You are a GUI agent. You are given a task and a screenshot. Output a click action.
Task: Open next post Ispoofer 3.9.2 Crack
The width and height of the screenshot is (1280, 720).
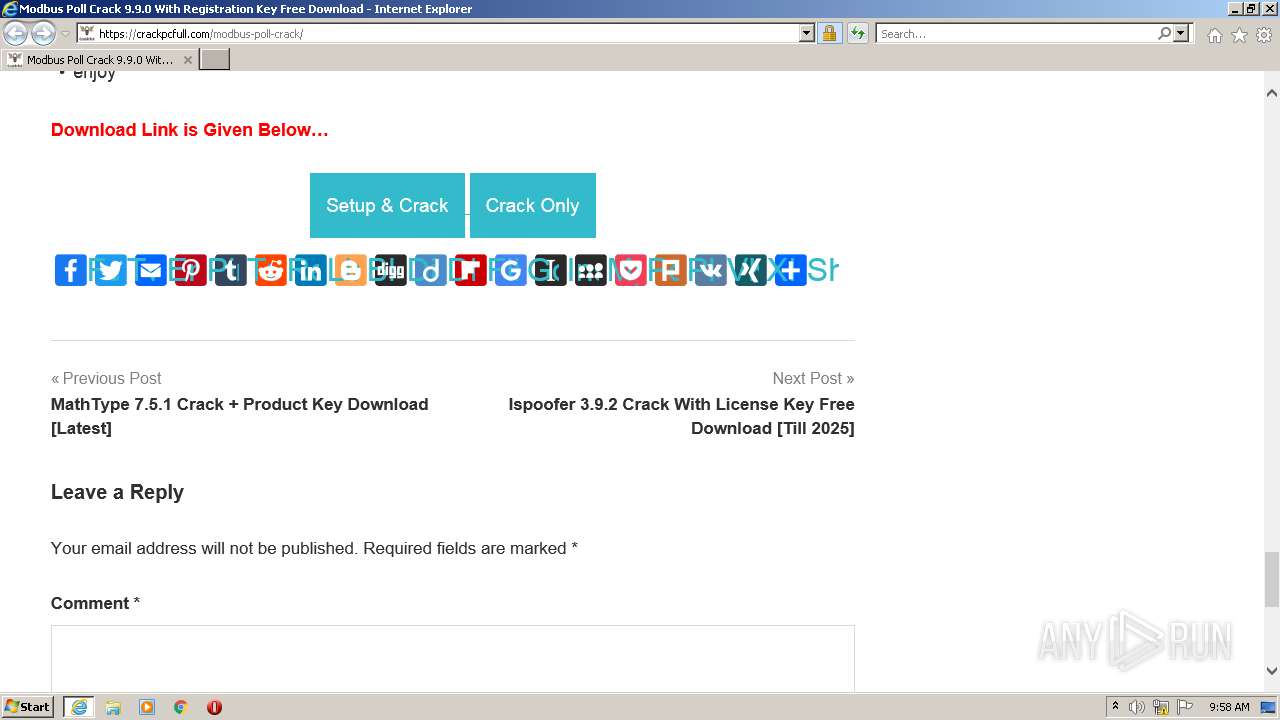point(681,416)
